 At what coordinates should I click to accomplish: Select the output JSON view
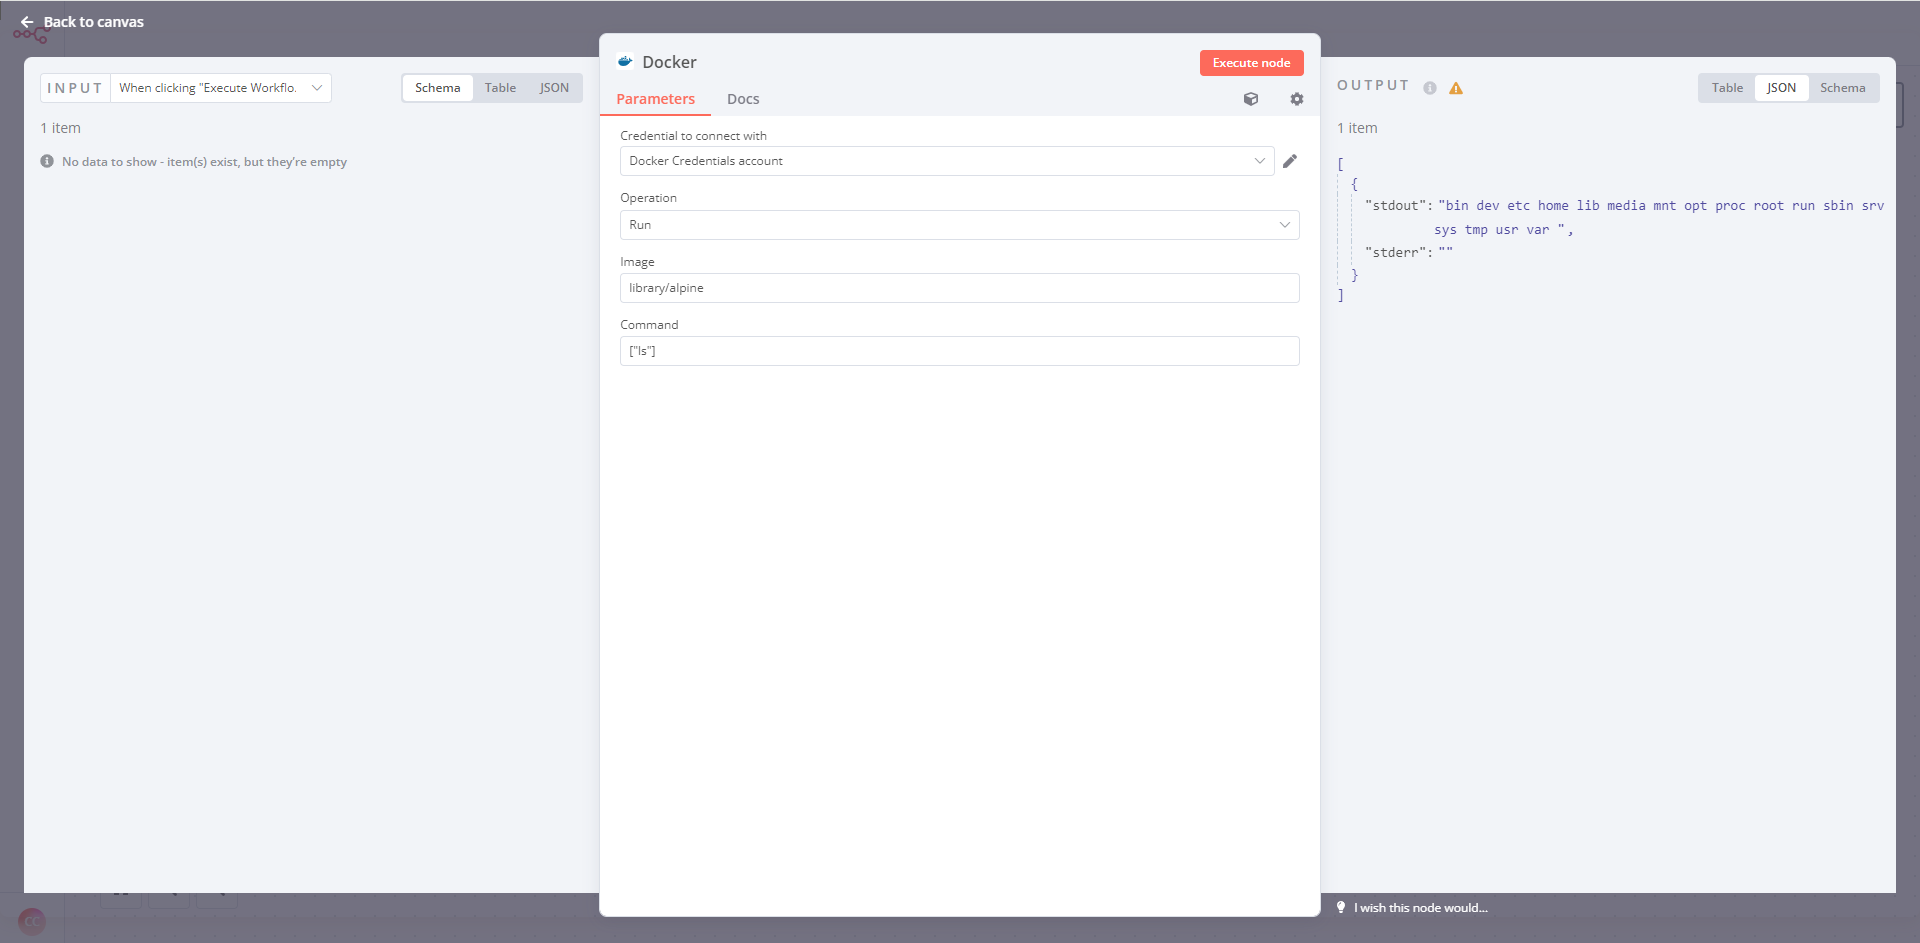point(1781,88)
